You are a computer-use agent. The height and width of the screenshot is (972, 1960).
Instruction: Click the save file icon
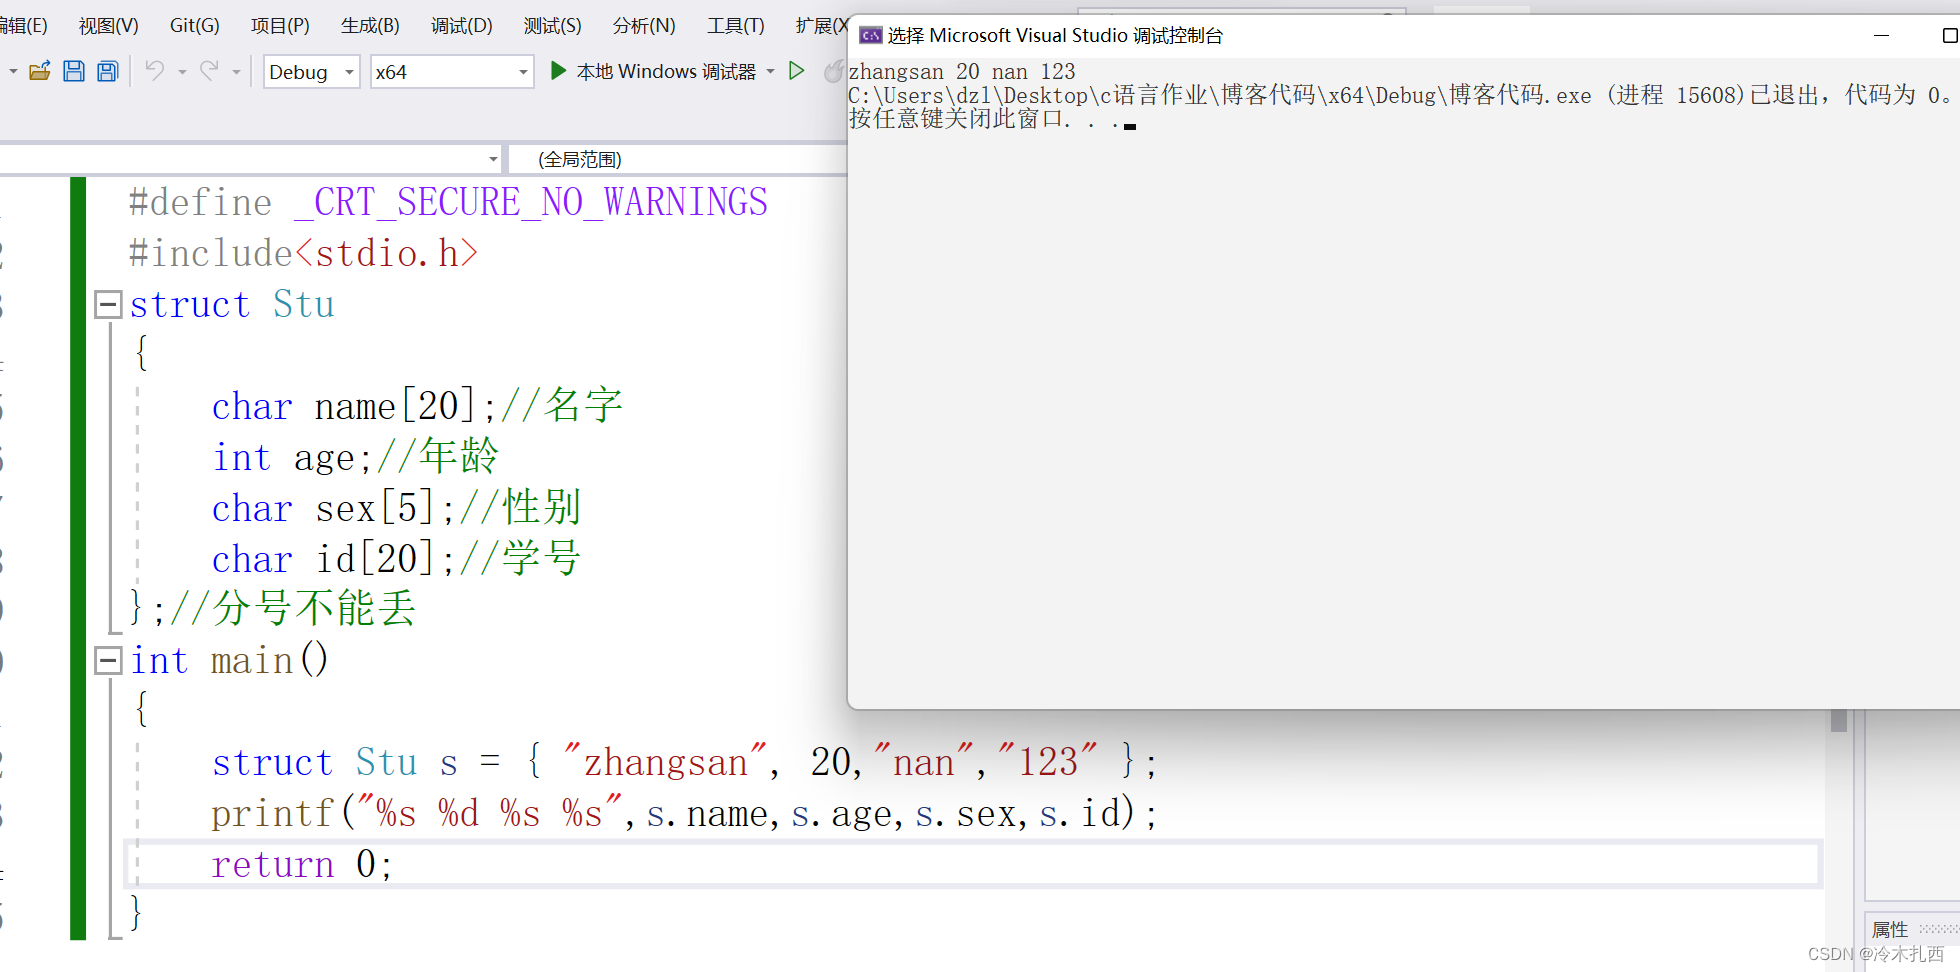pos(74,71)
